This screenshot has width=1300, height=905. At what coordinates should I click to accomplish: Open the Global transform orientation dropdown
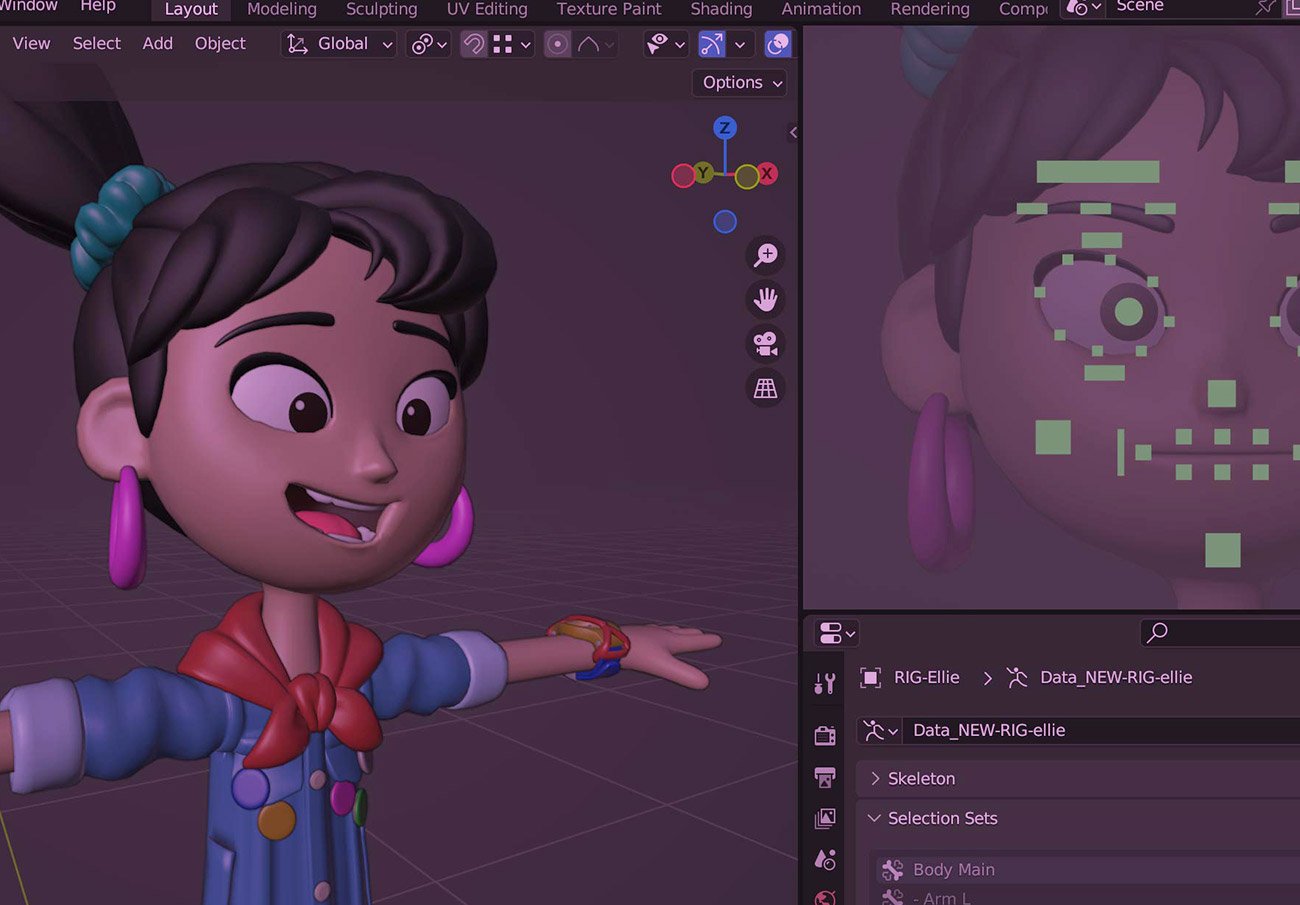coord(339,44)
